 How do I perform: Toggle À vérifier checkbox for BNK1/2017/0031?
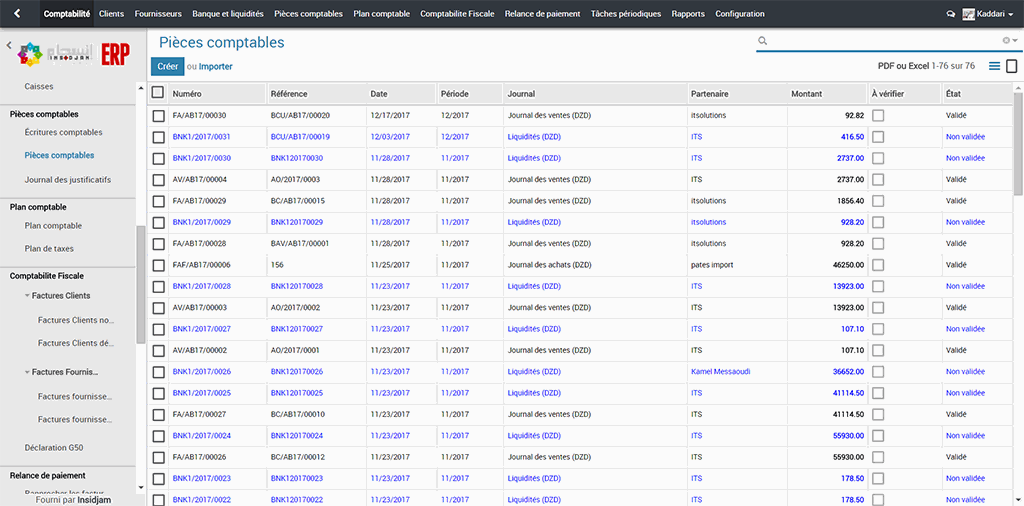coord(878,137)
